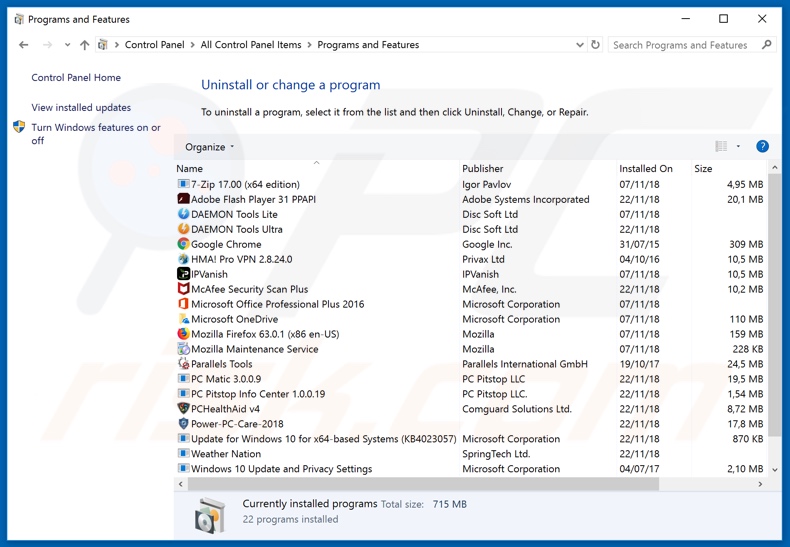Click the SpringTech Ltd. publisher cell
Image resolution: width=790 pixels, height=547 pixels.
point(496,454)
